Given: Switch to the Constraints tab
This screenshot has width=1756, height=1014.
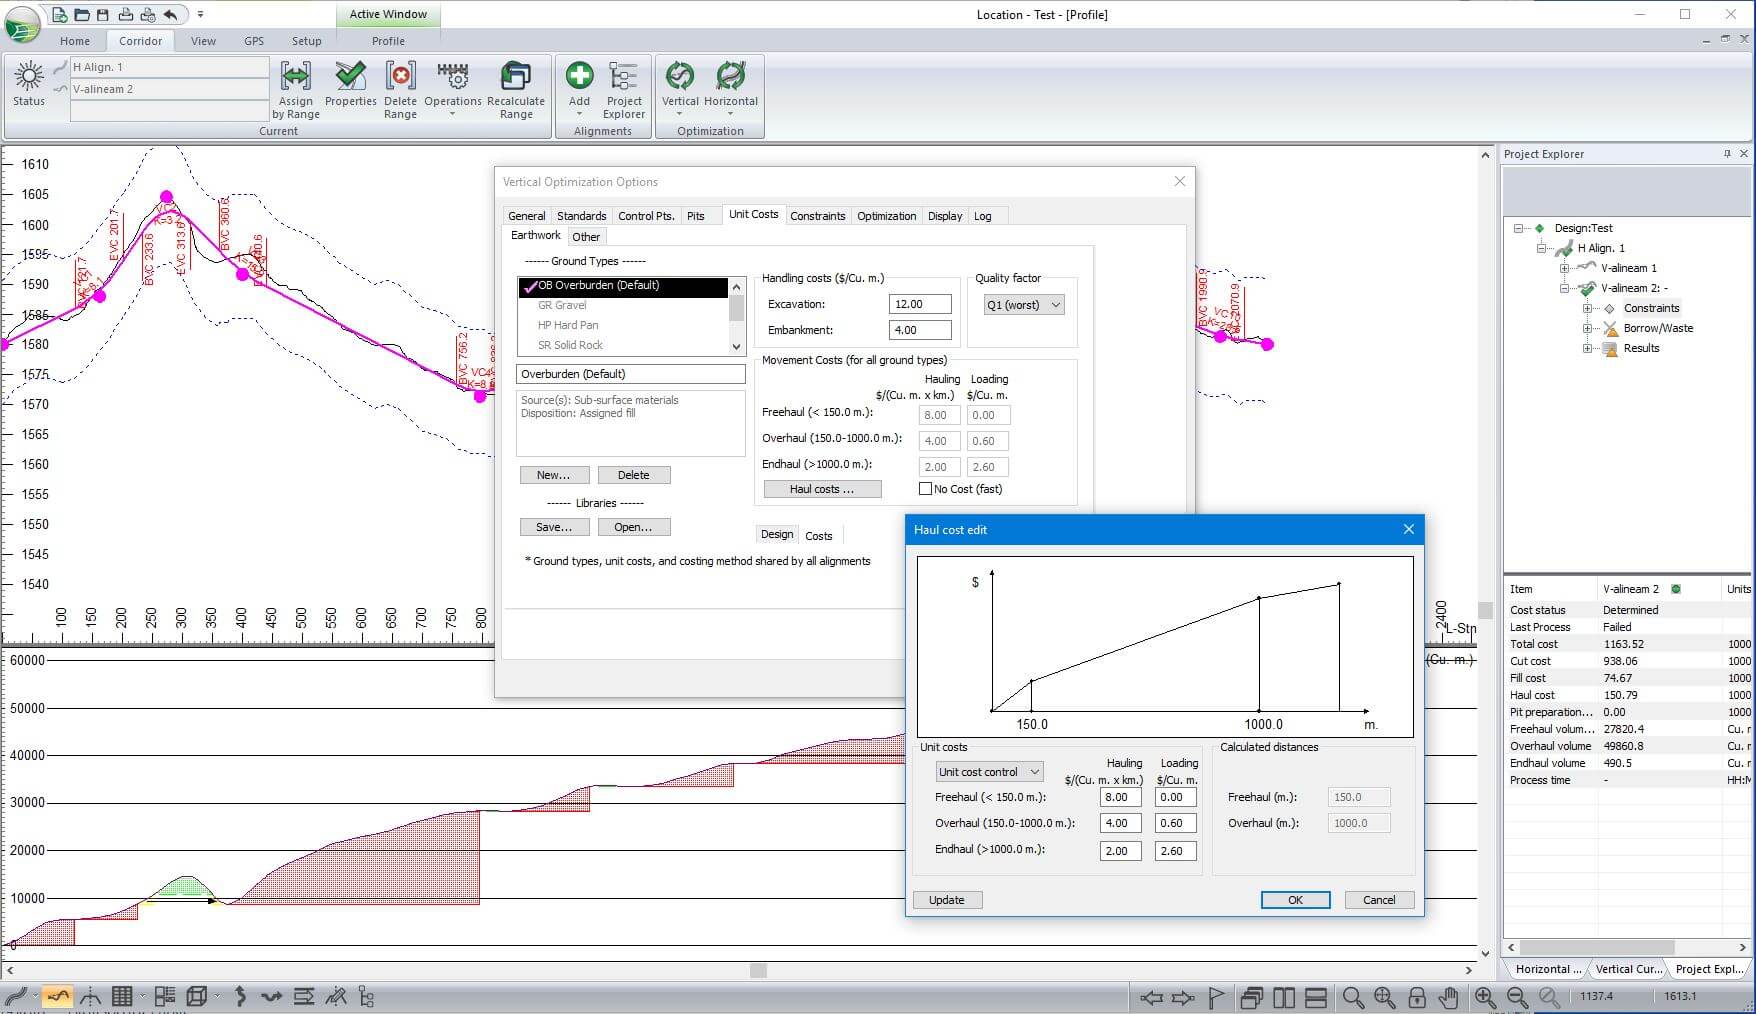Looking at the screenshot, I should (x=817, y=216).
